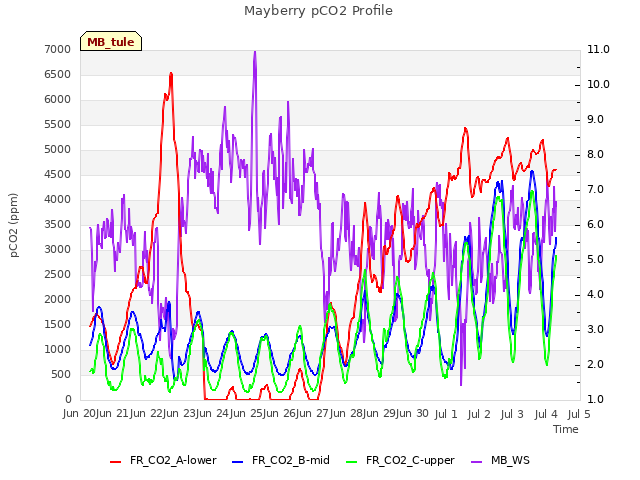Click the 5500 left axis tick
This screenshot has width=640, height=480.
pyautogui.click(x=58, y=124)
